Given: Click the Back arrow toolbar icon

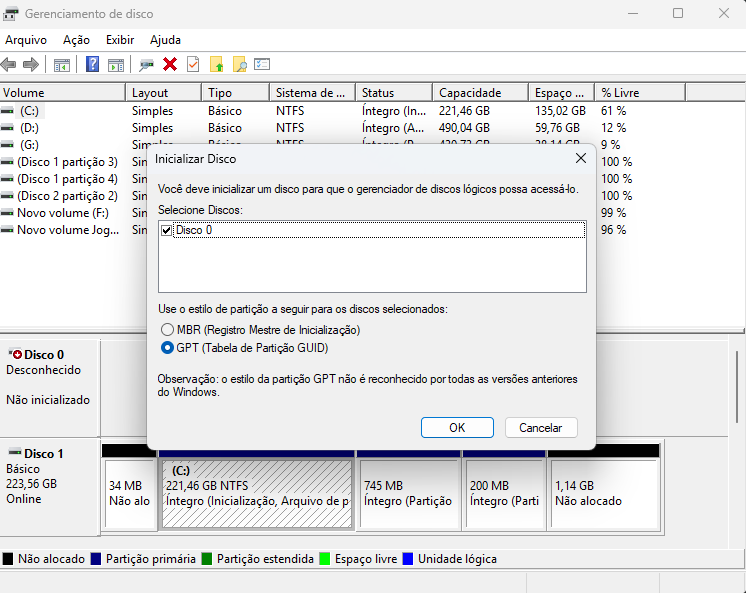Looking at the screenshot, I should pos(9,64).
